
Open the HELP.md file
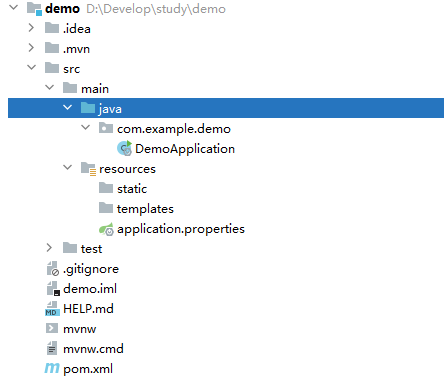88,309
